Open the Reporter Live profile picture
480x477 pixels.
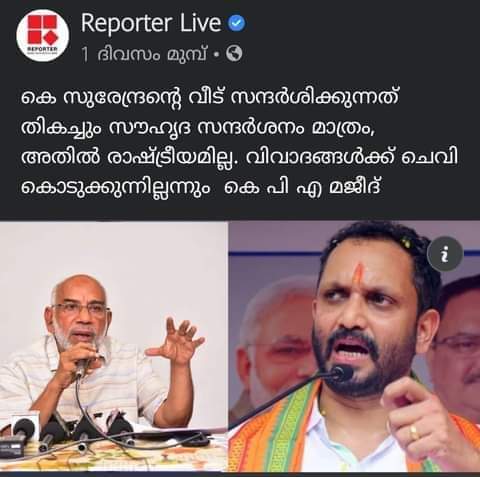coord(42,35)
